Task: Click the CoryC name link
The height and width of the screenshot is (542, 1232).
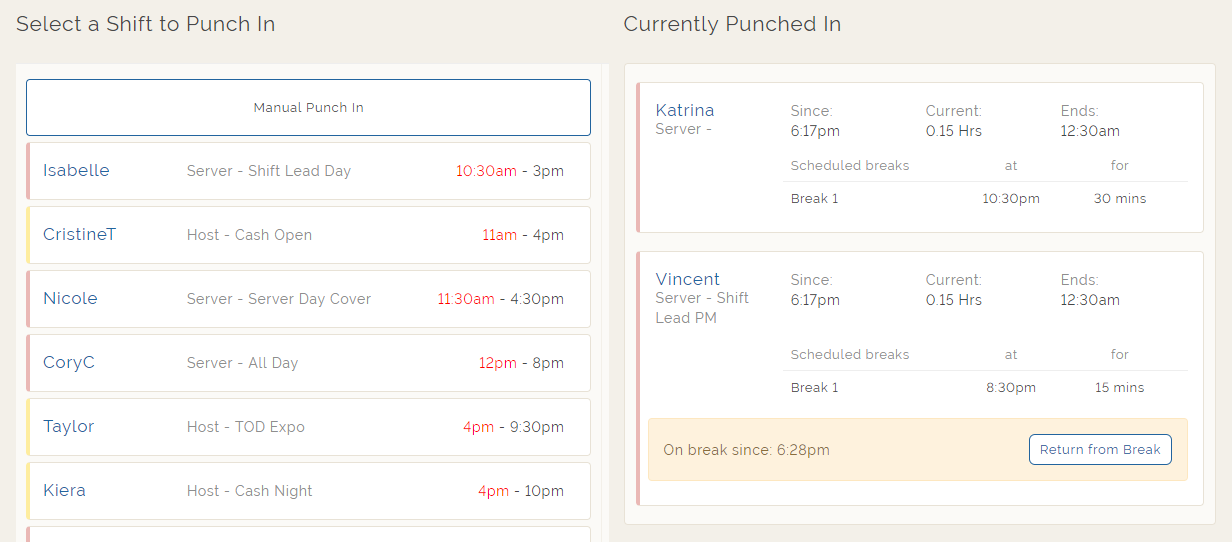Action: point(69,363)
